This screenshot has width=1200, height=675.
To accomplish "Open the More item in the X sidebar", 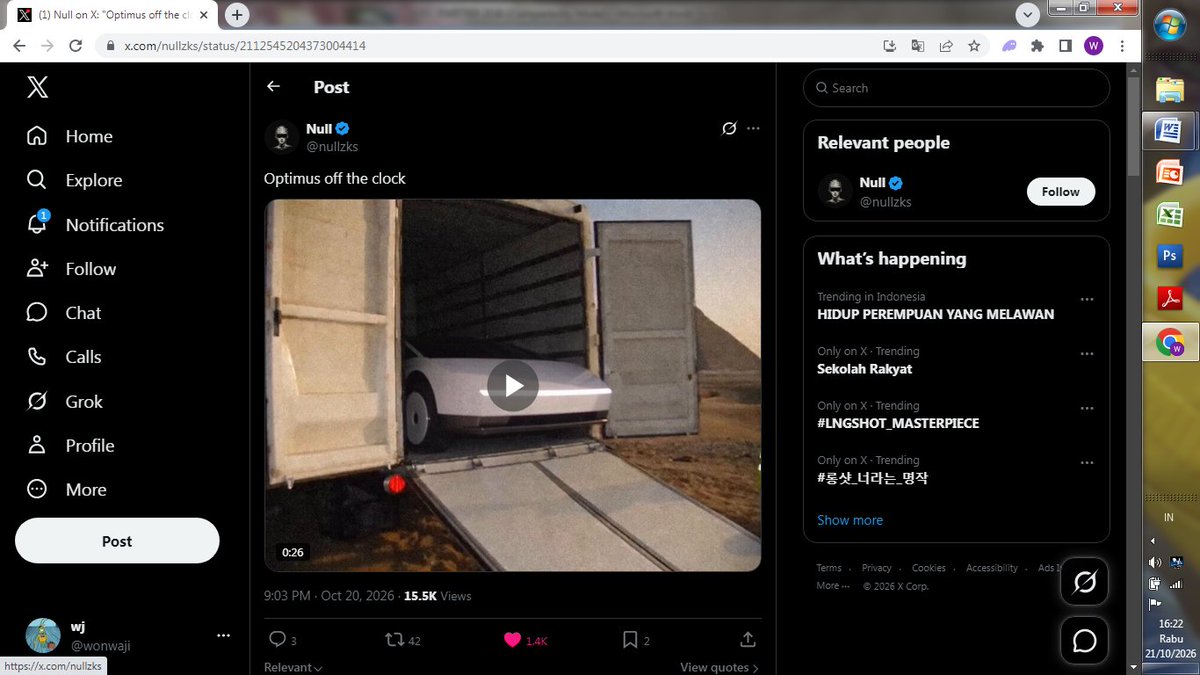I will click(66, 490).
